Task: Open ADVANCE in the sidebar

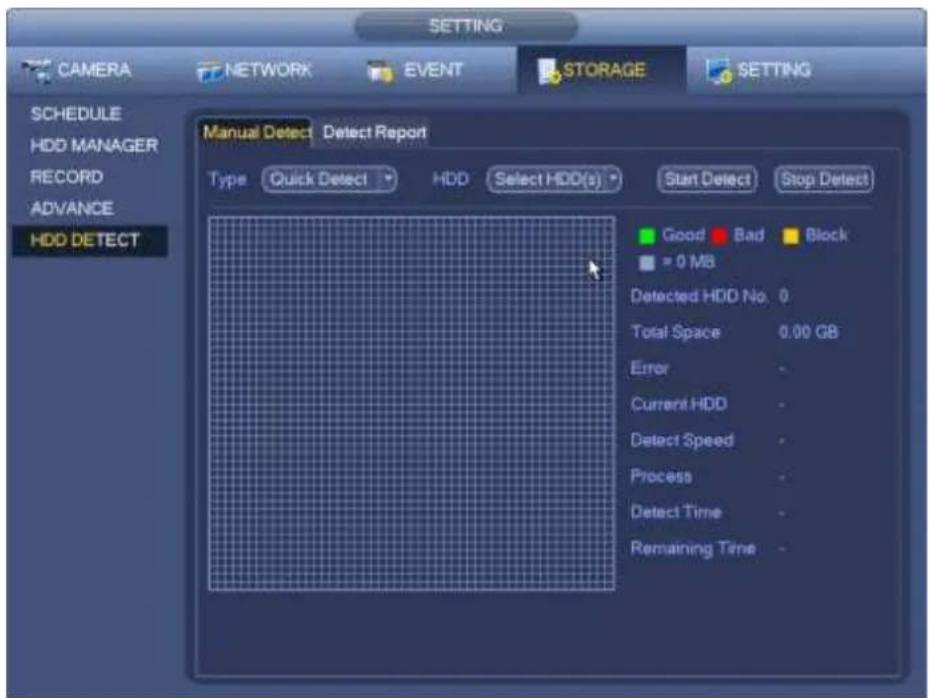Action: click(72, 209)
